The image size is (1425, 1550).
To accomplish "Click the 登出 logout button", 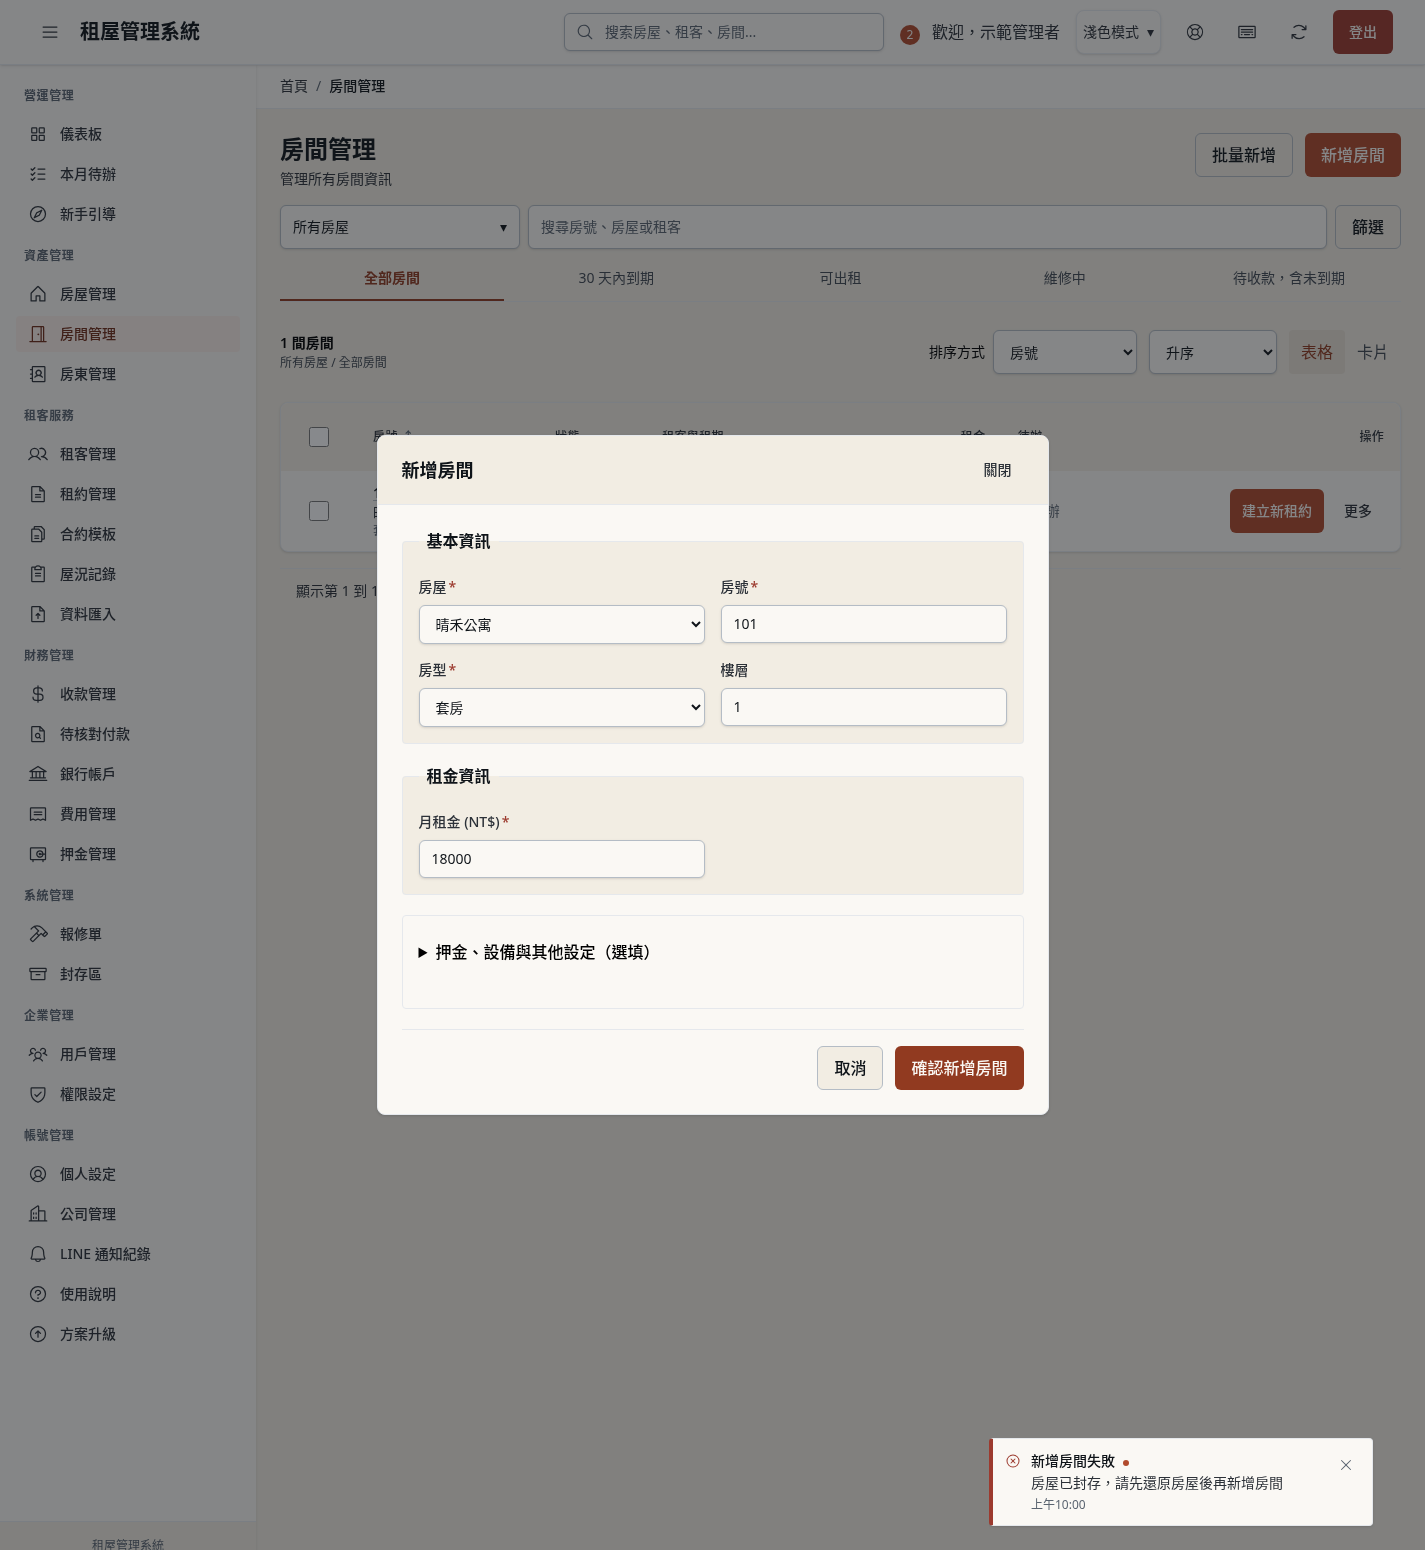I will click(x=1363, y=32).
